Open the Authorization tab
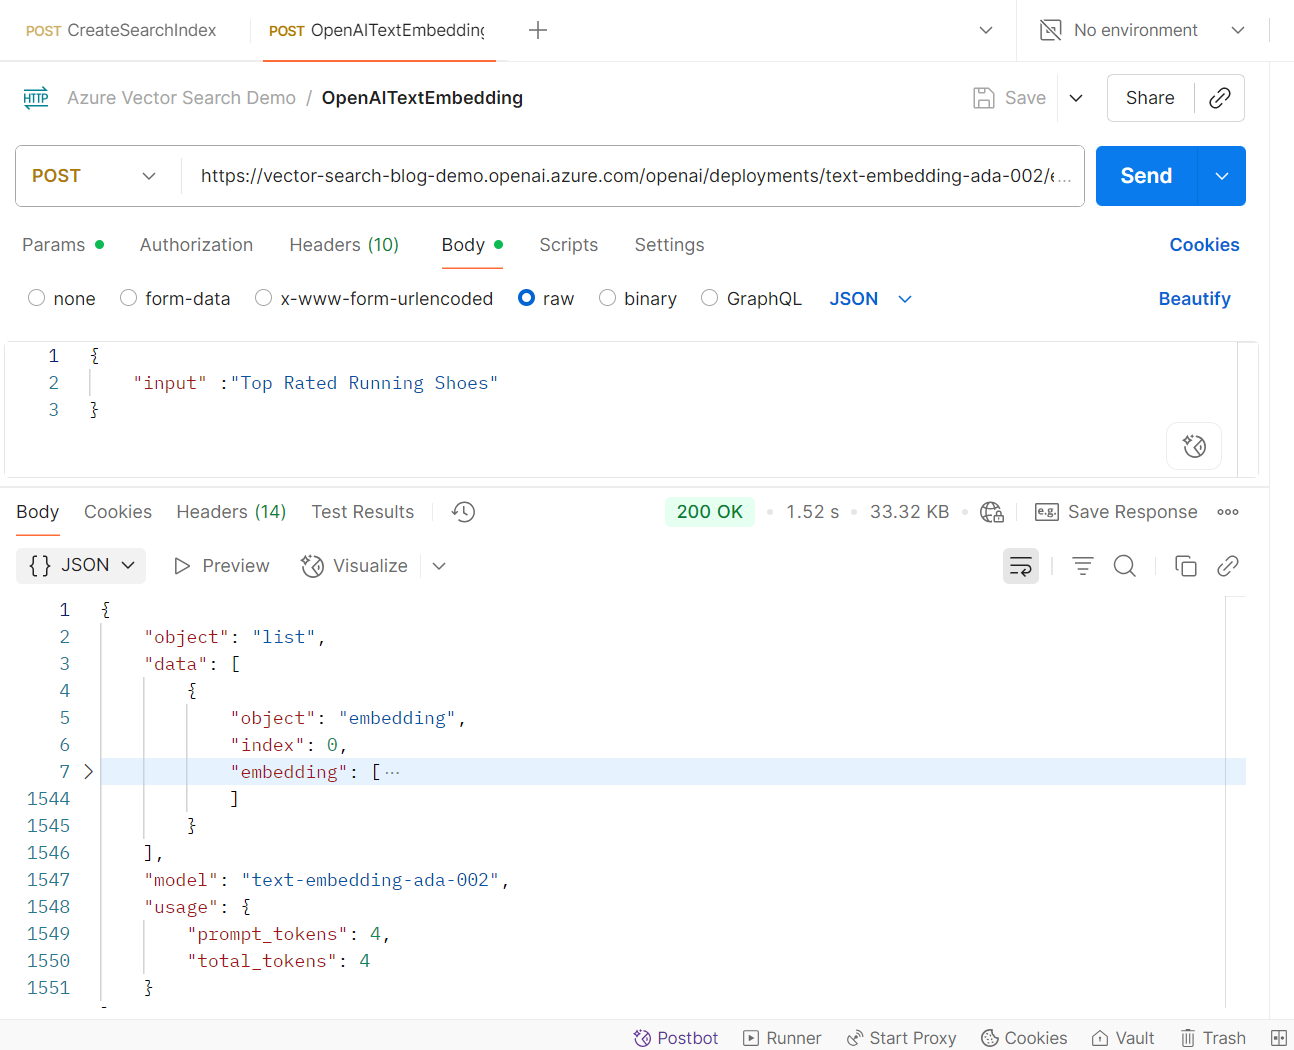Image resolution: width=1294 pixels, height=1050 pixels. (x=196, y=245)
